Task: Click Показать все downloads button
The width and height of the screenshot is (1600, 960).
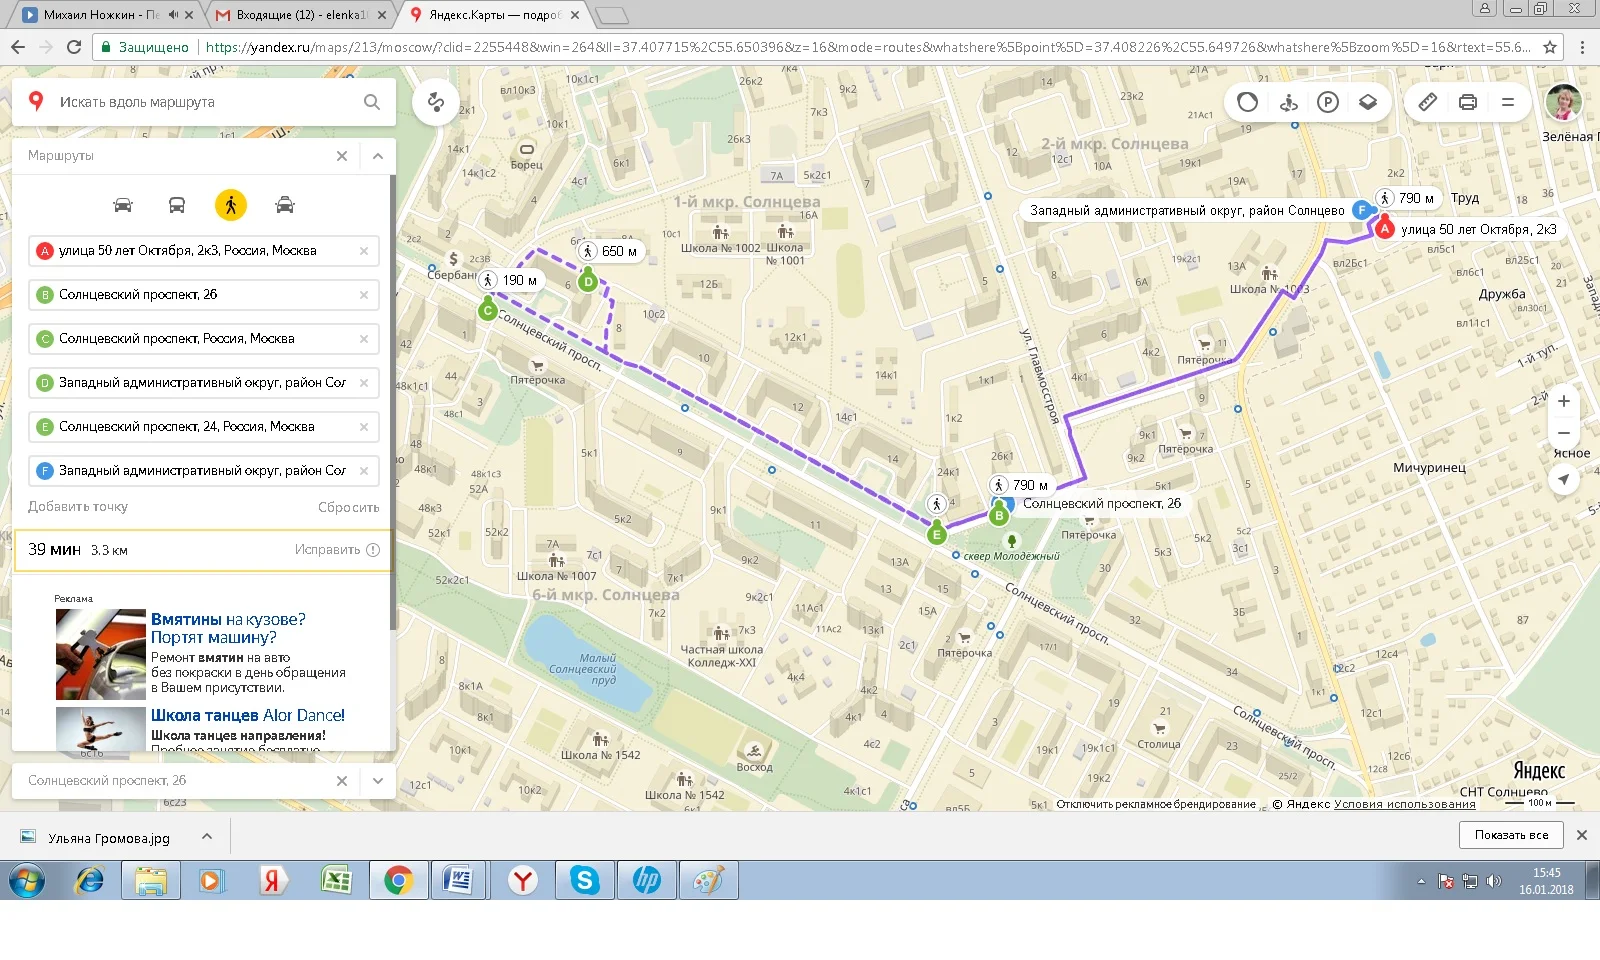Action: click(1511, 835)
